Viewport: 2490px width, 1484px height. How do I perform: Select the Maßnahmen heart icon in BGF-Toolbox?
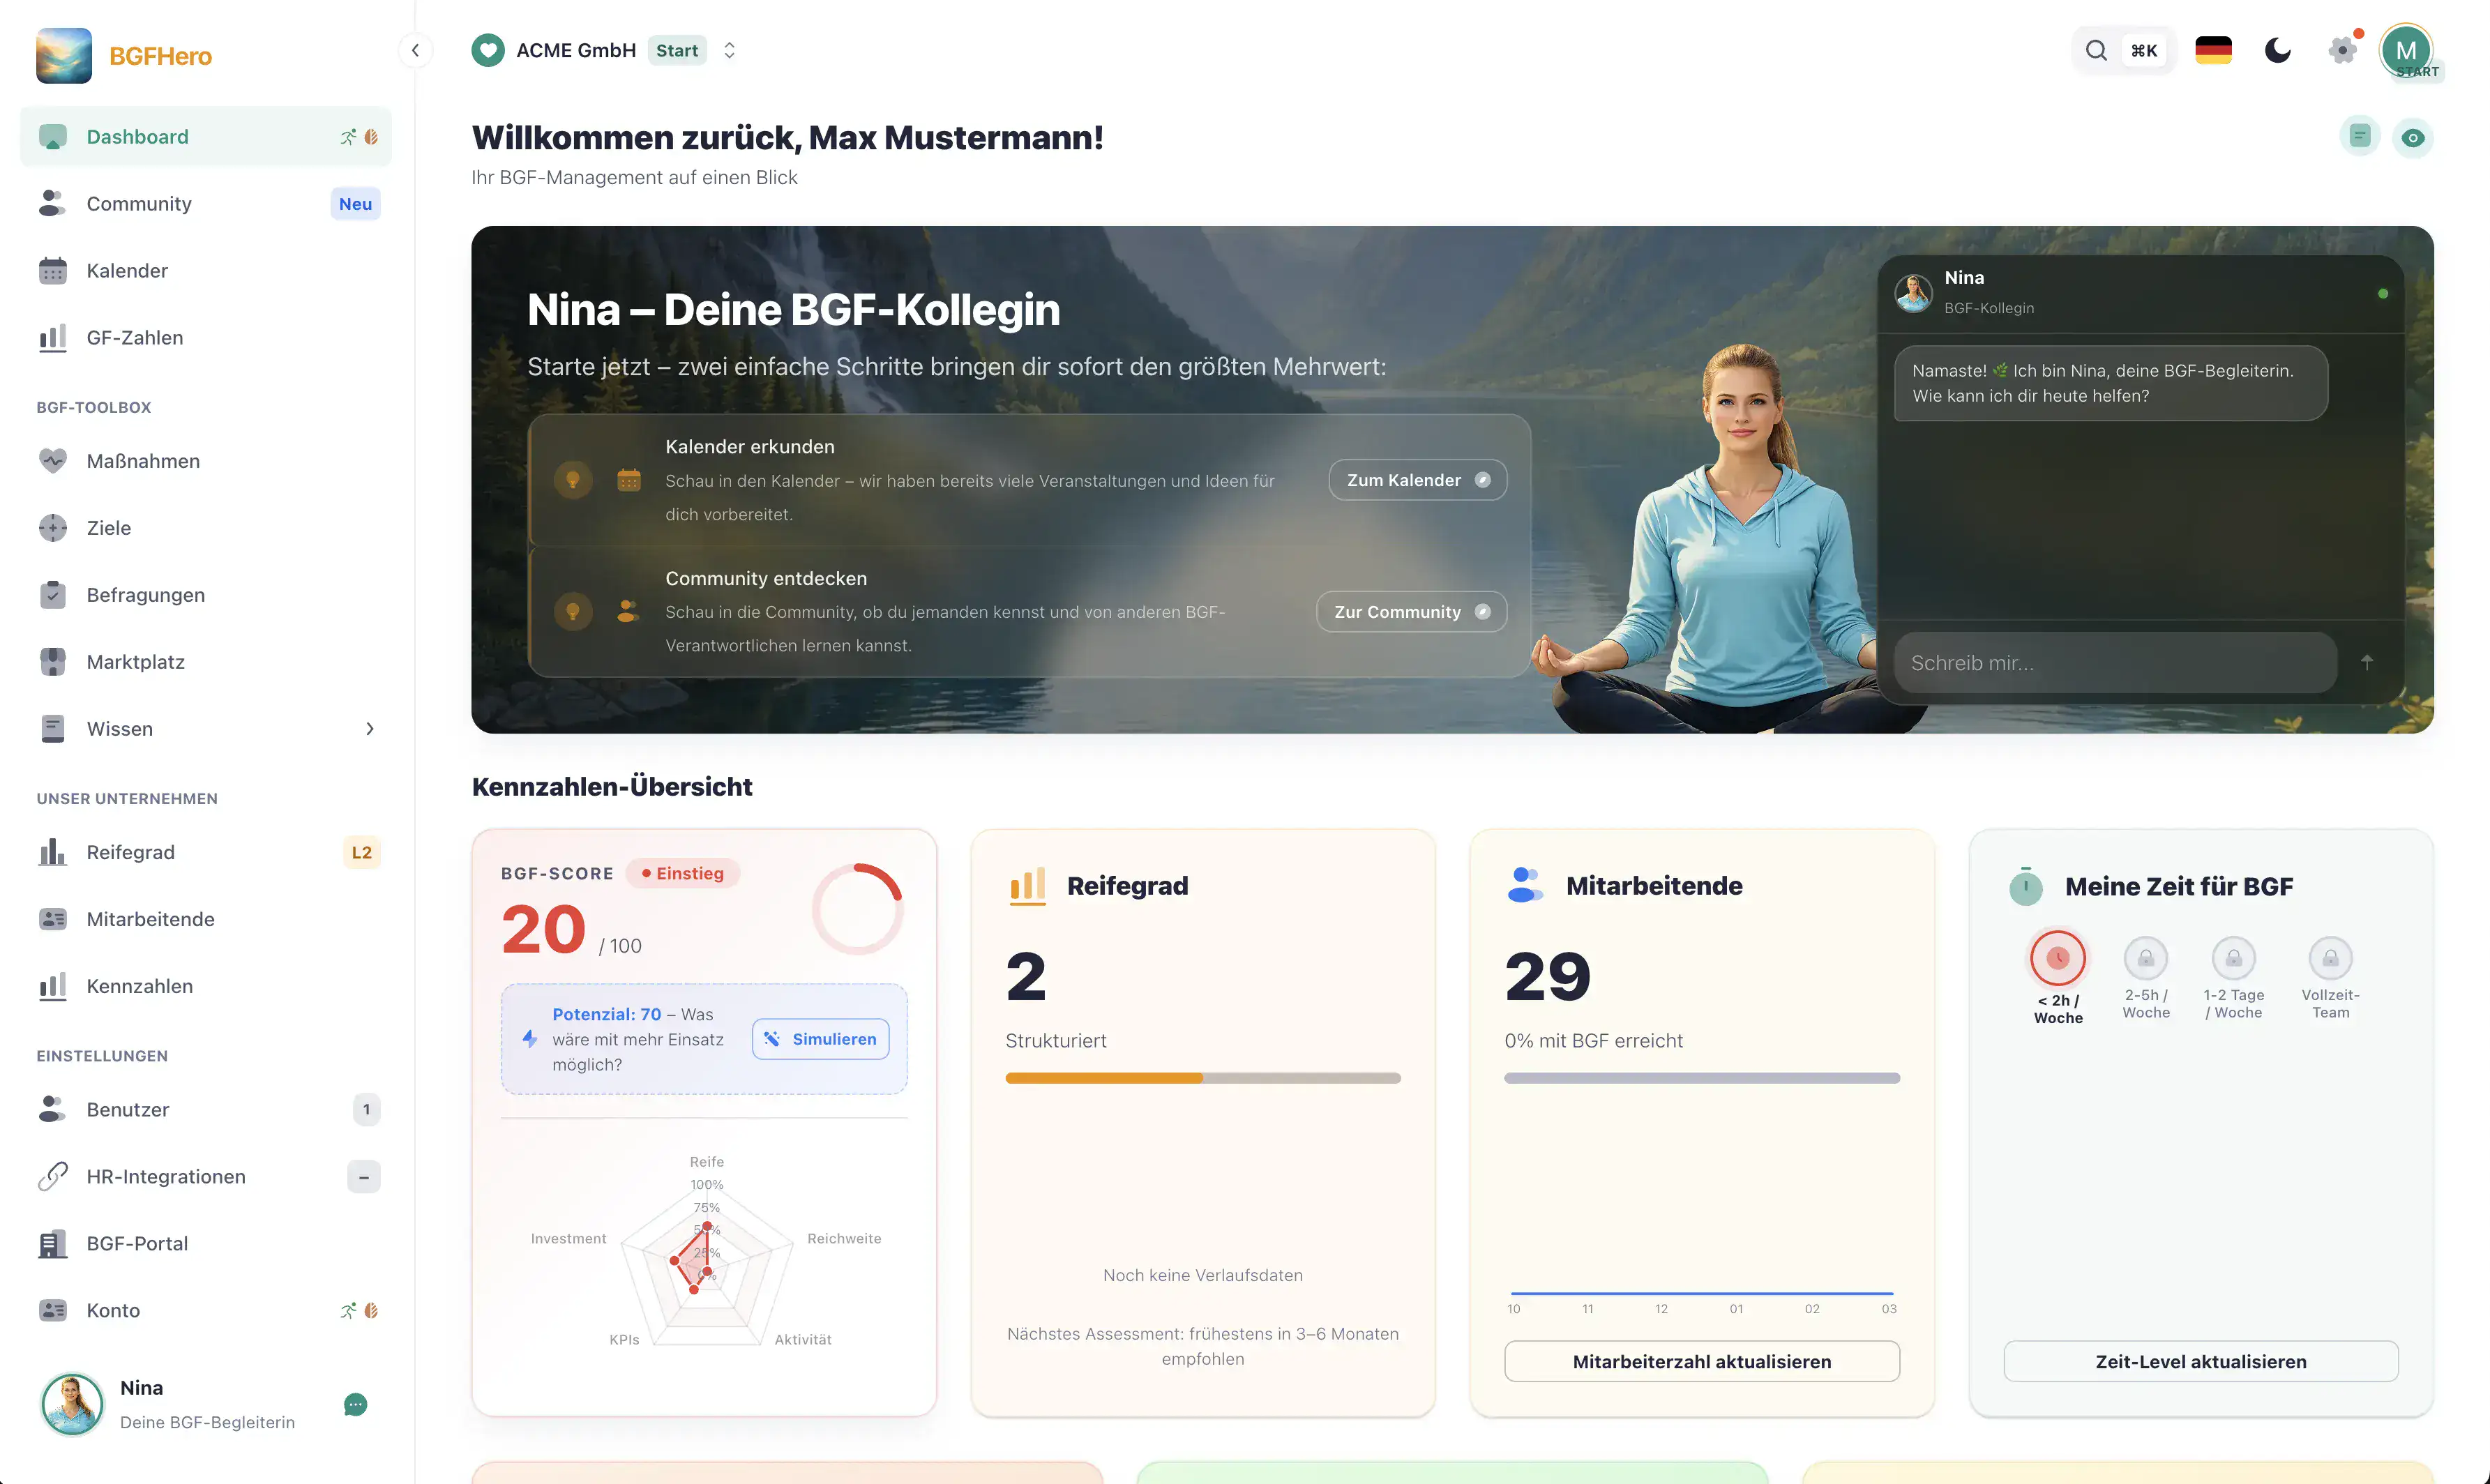[x=52, y=461]
